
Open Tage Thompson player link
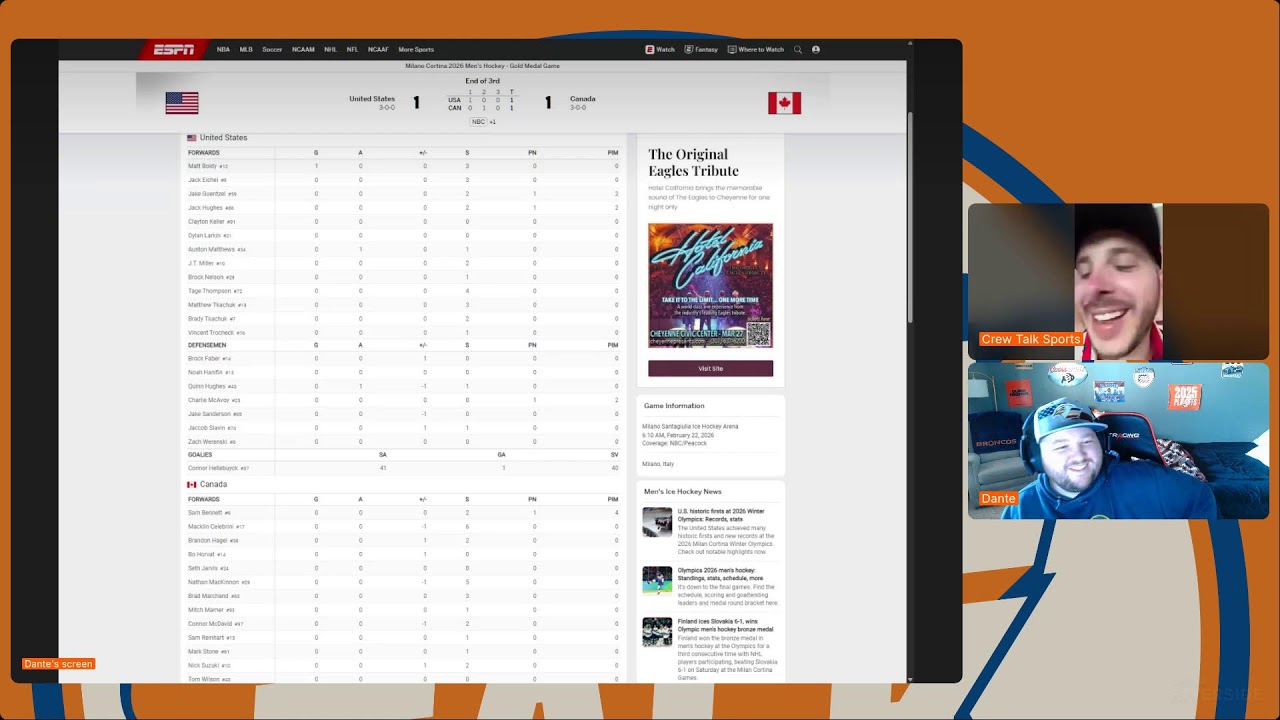(209, 291)
